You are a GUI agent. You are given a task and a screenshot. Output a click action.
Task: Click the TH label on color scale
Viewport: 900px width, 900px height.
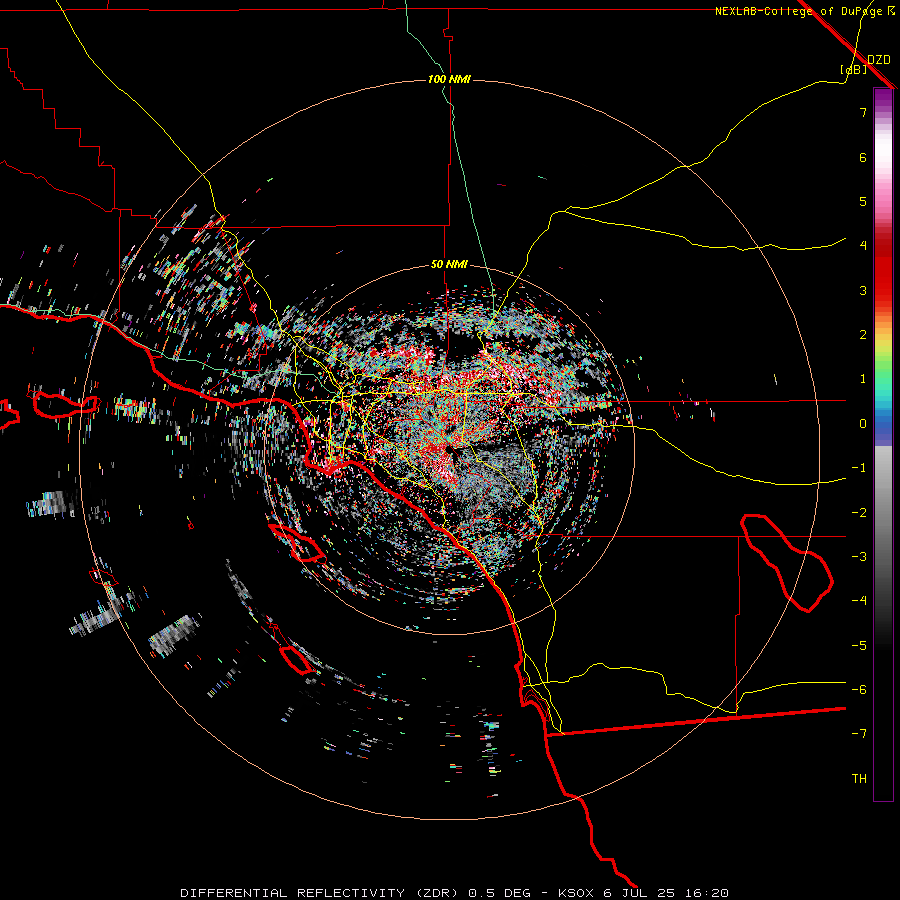click(x=859, y=779)
